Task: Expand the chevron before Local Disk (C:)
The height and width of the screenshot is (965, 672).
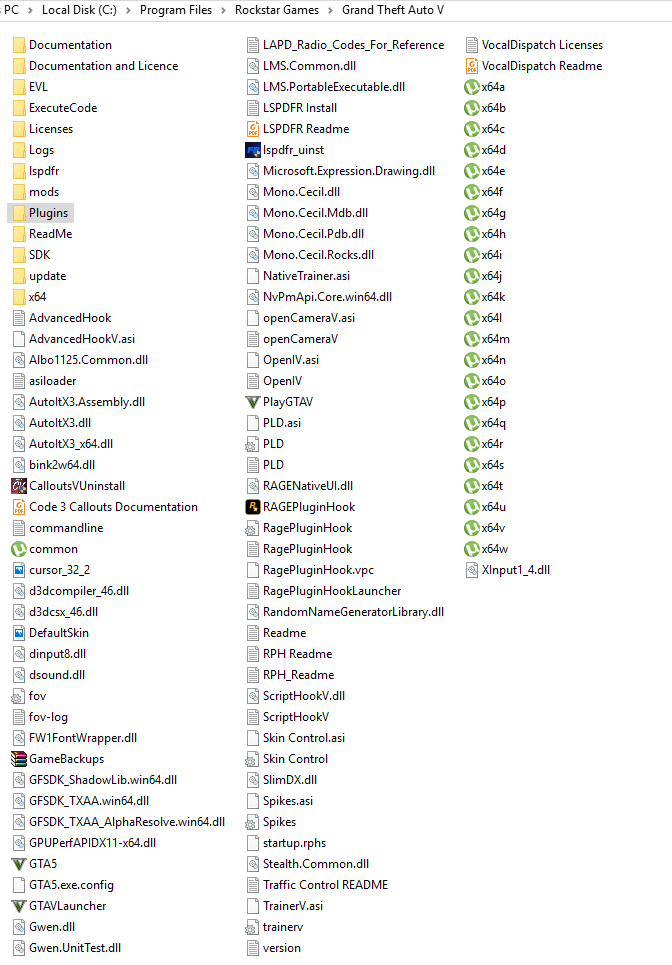Action: 30,10
